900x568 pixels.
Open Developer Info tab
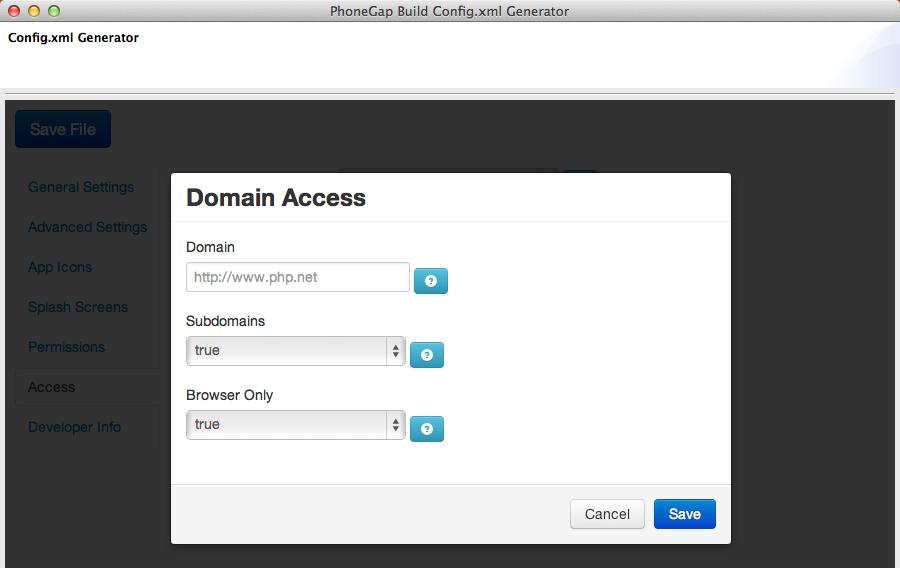pyautogui.click(x=75, y=427)
